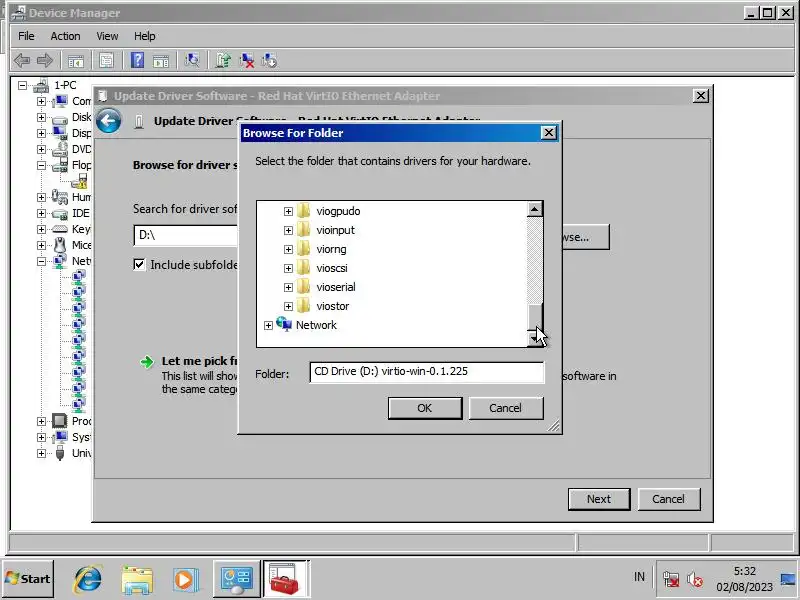This screenshot has height=600, width=800.
Task: Expand the viorng folder
Action: tap(288, 249)
